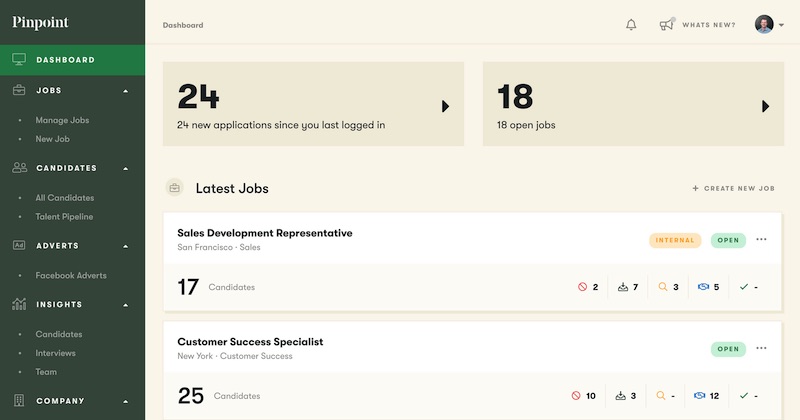Click the Company building icon
Screen dimensions: 800x420
click(19, 401)
